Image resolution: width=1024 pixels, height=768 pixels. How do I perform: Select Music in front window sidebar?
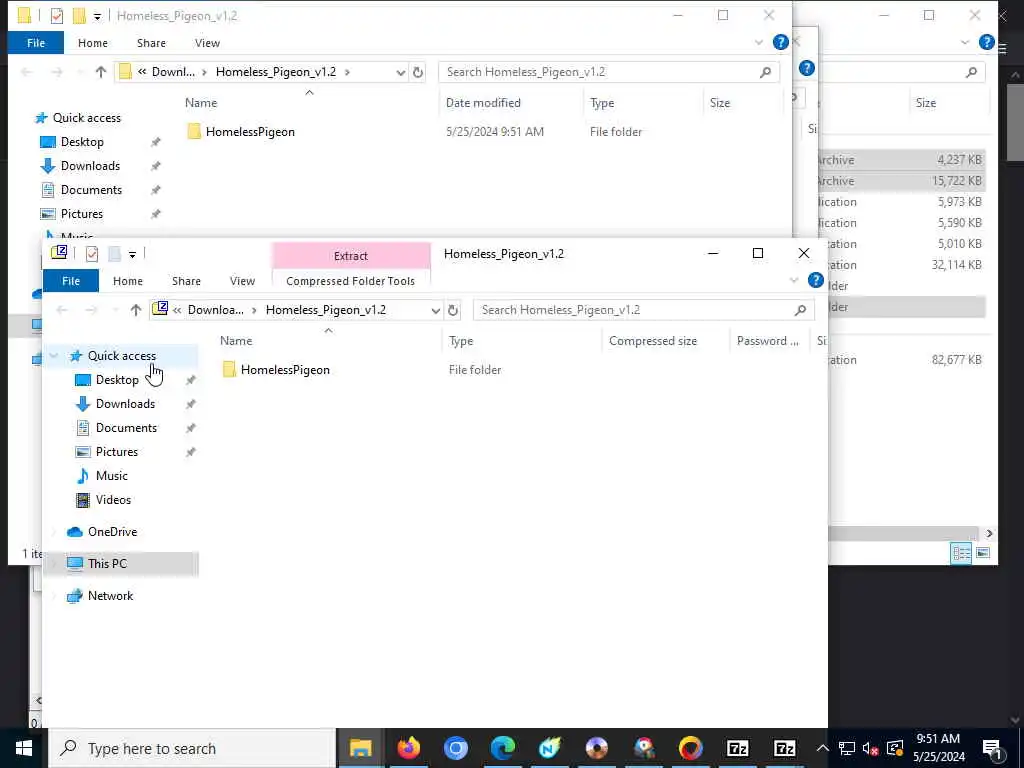tap(111, 476)
